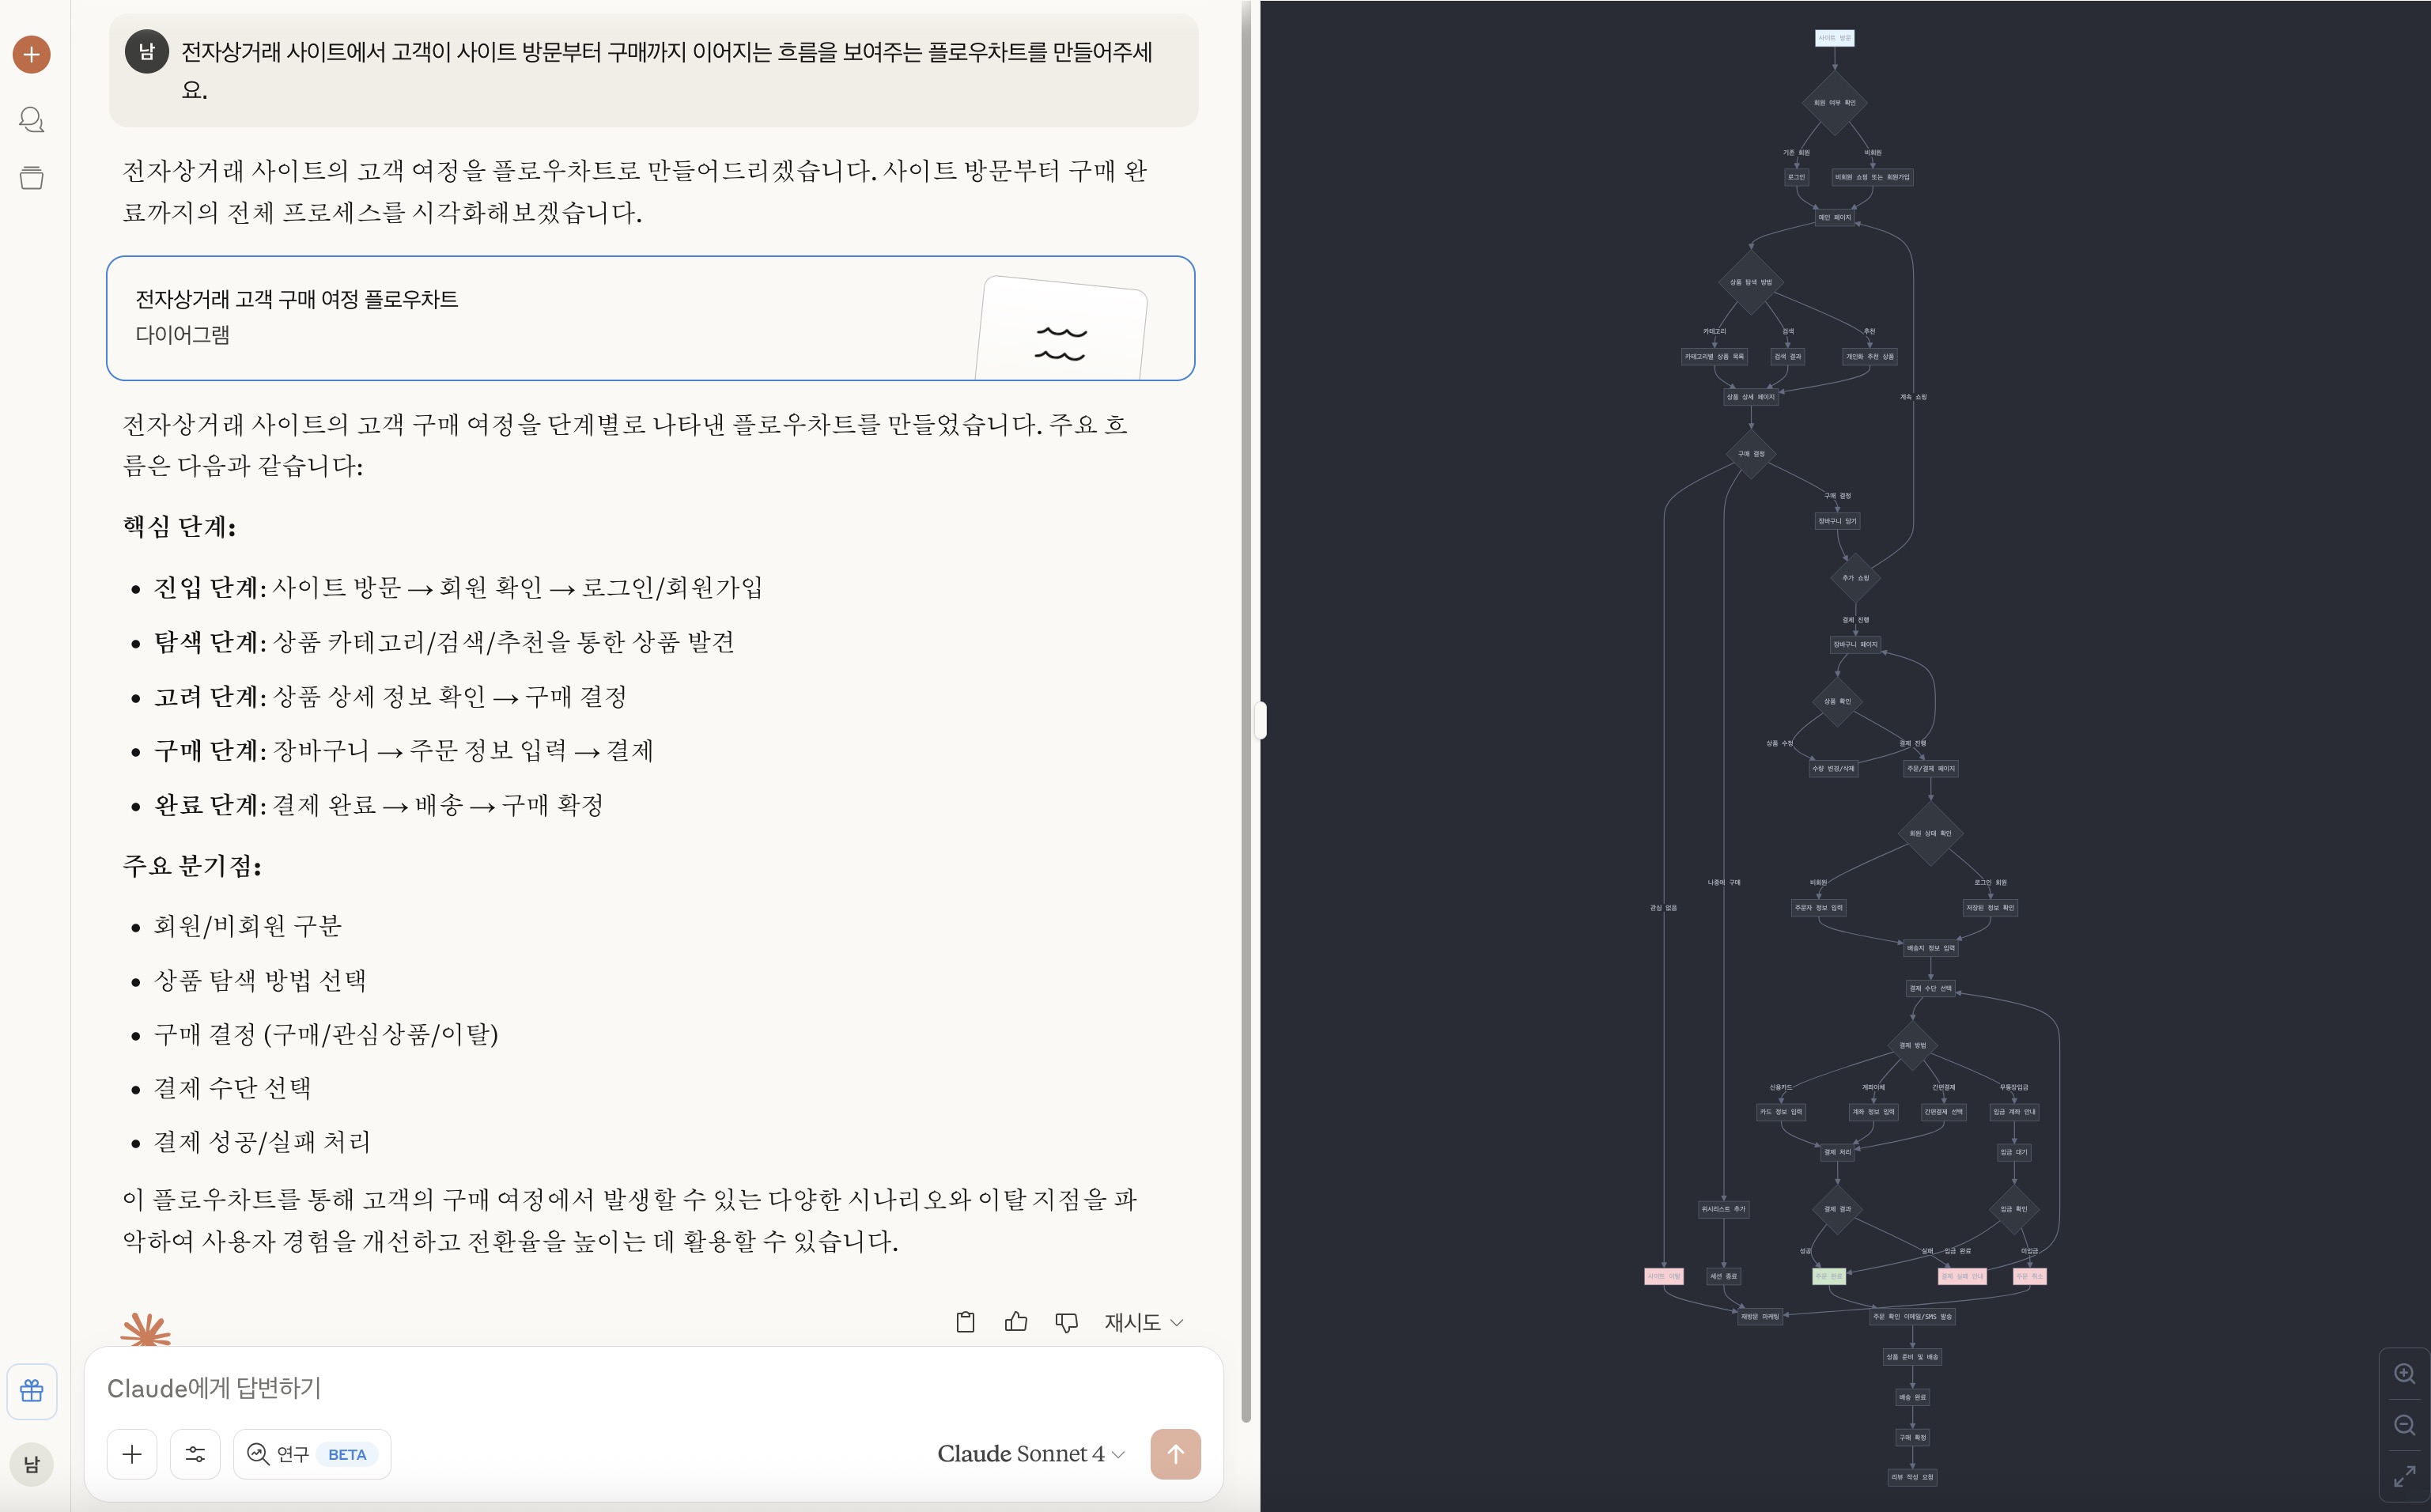The width and height of the screenshot is (2431, 1512).
Task: Open the search and tools settings menu
Action: click(195, 1454)
